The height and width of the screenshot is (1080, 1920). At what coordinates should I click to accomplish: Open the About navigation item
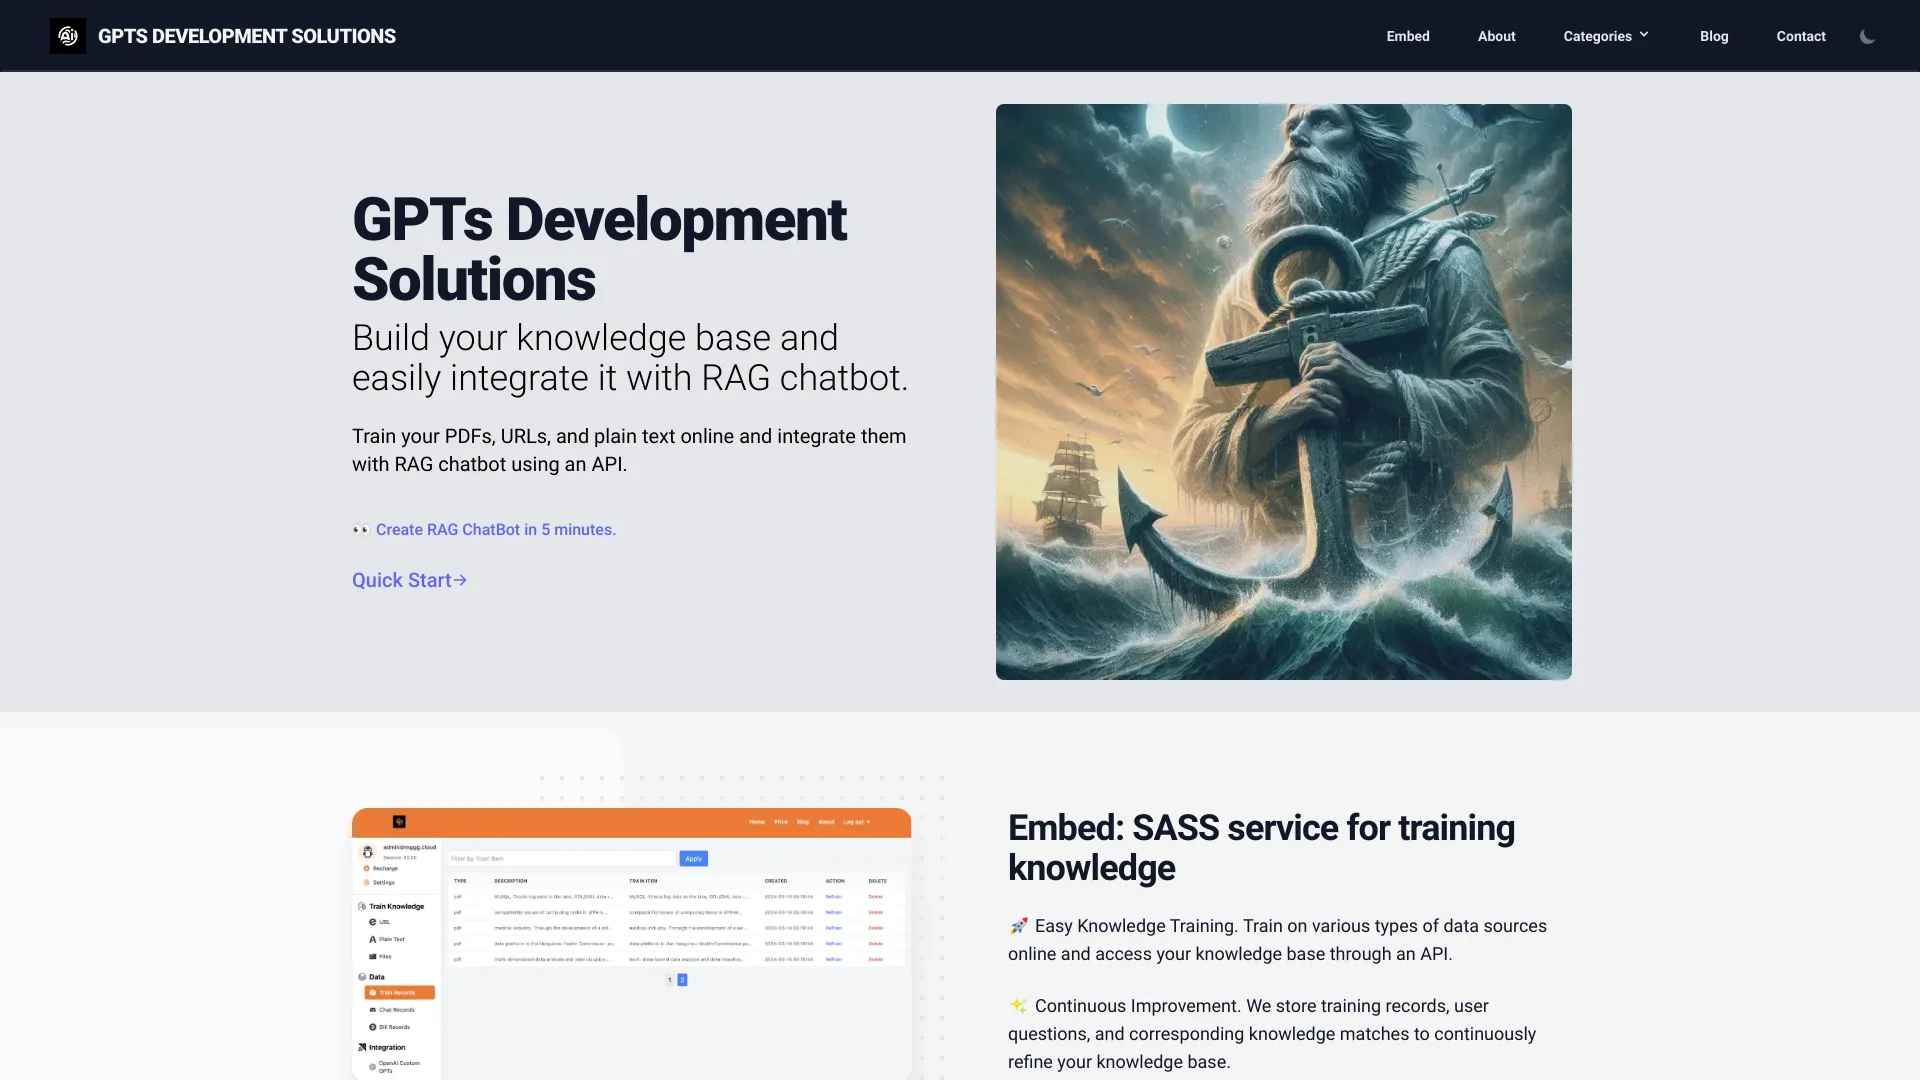point(1496,36)
